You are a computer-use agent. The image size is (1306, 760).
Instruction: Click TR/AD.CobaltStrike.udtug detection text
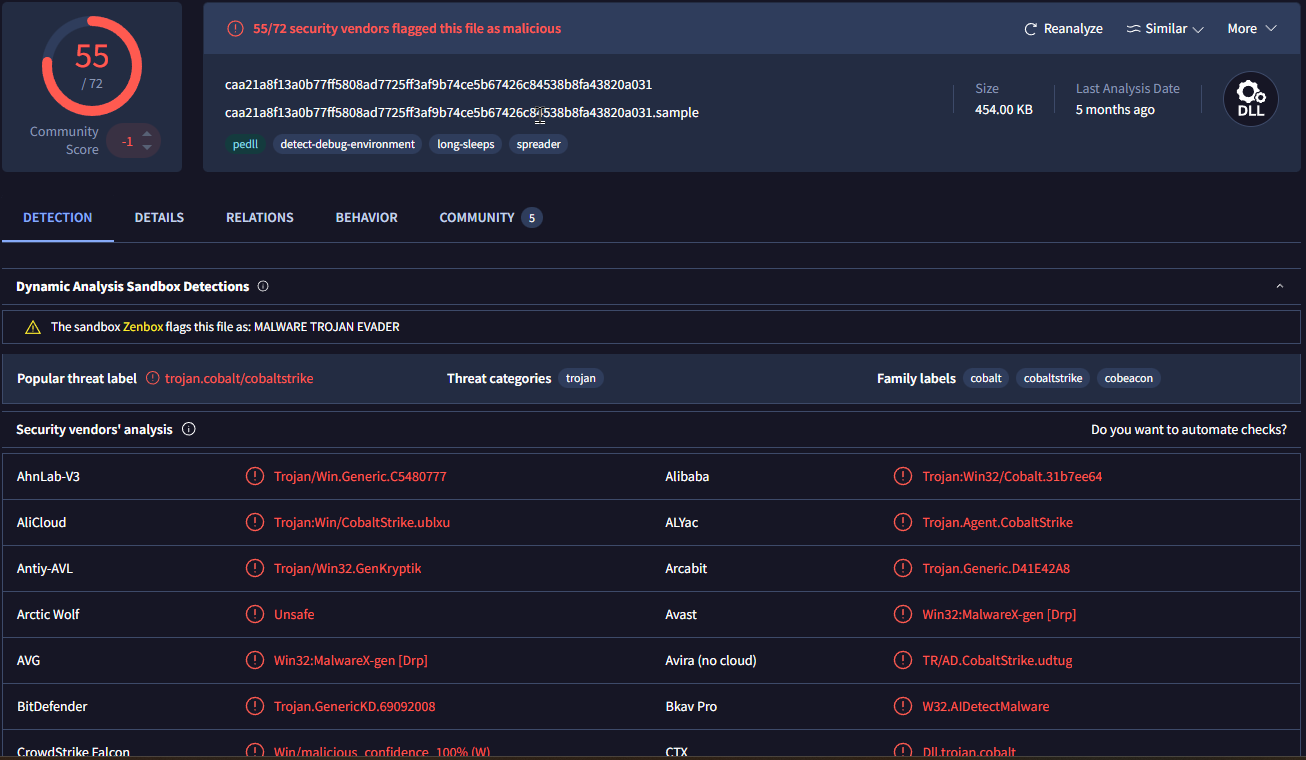(x=997, y=660)
